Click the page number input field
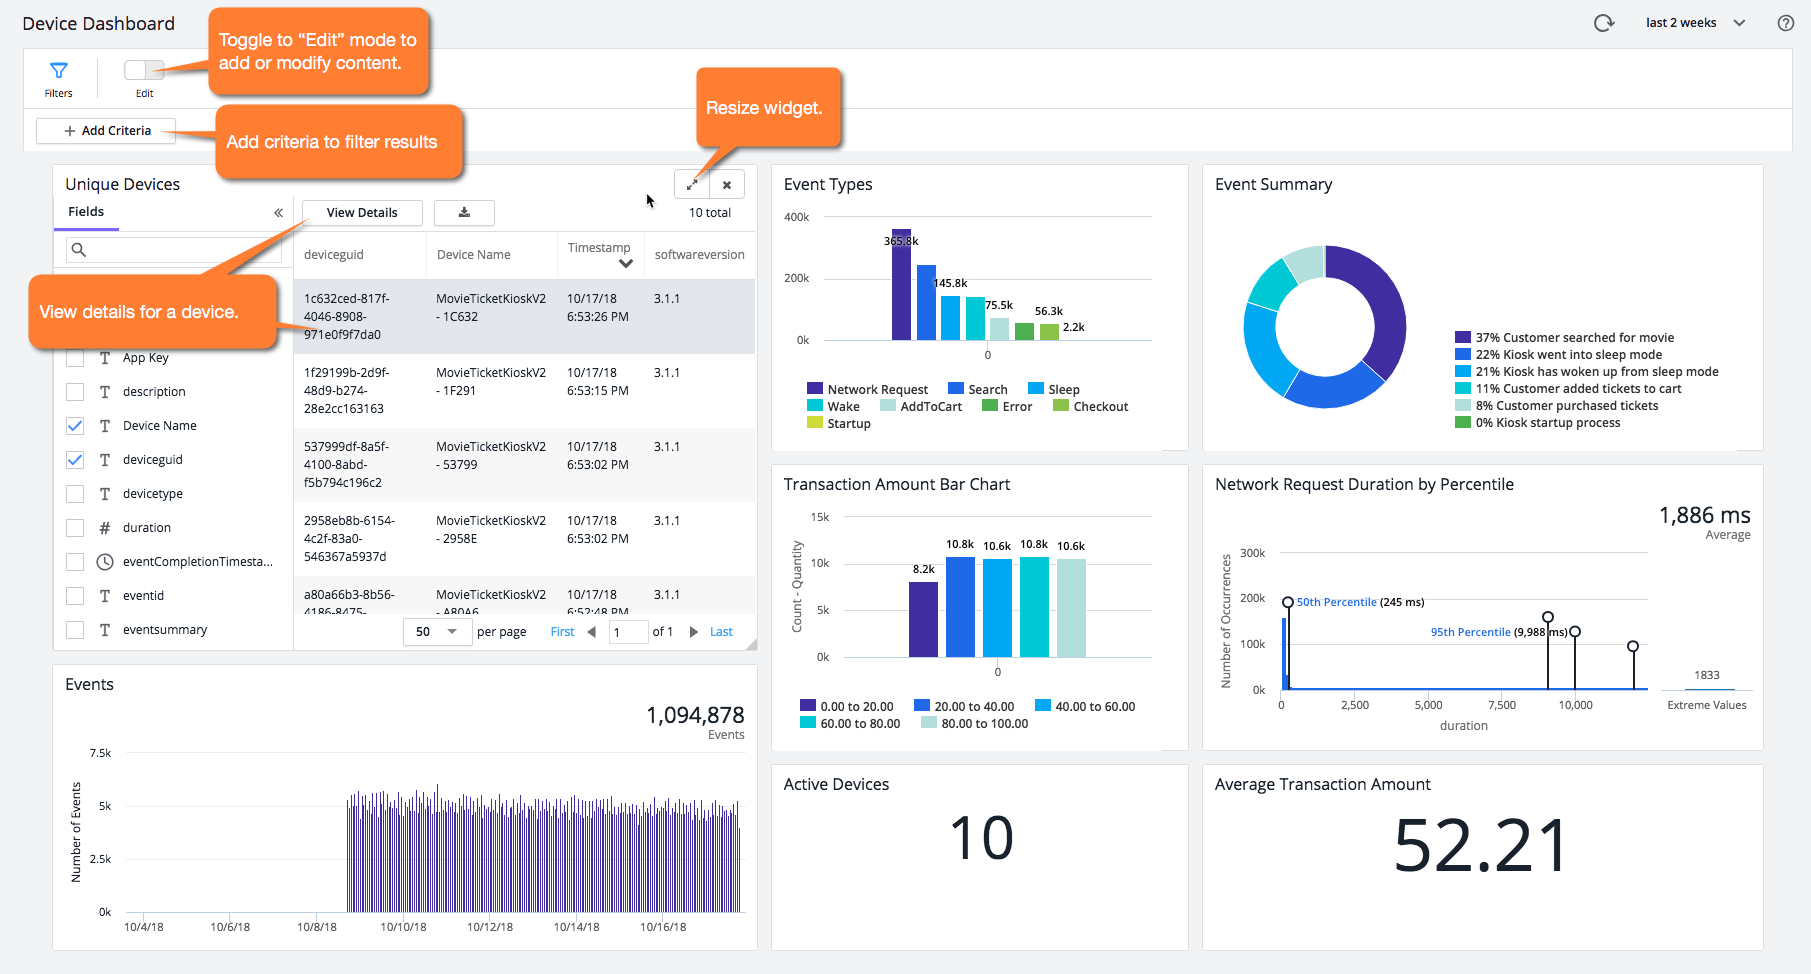Screen dimensions: 1811x974 pos(628,632)
